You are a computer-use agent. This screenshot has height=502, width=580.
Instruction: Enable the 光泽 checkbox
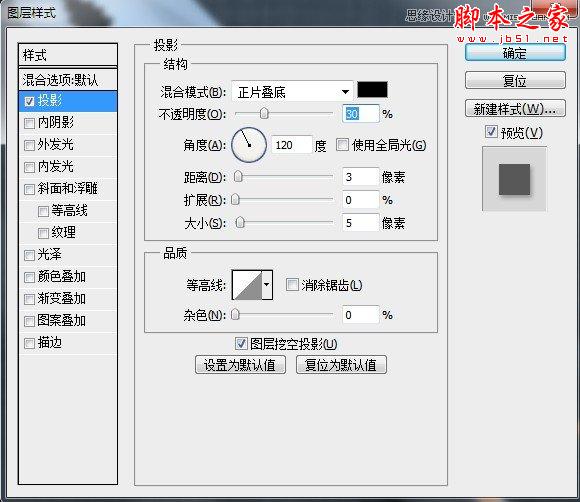(30, 255)
